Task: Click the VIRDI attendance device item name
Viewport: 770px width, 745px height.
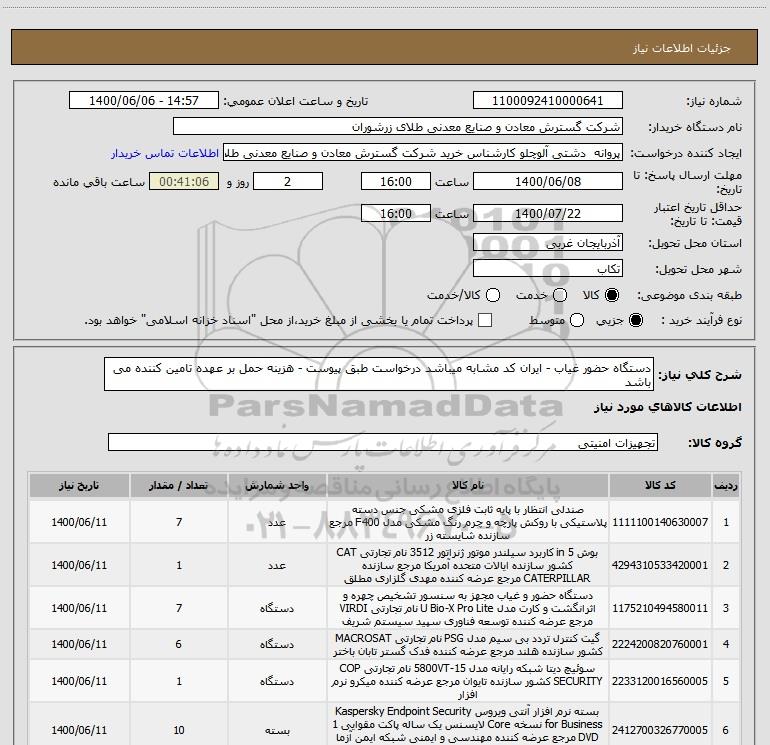Action: (468, 608)
